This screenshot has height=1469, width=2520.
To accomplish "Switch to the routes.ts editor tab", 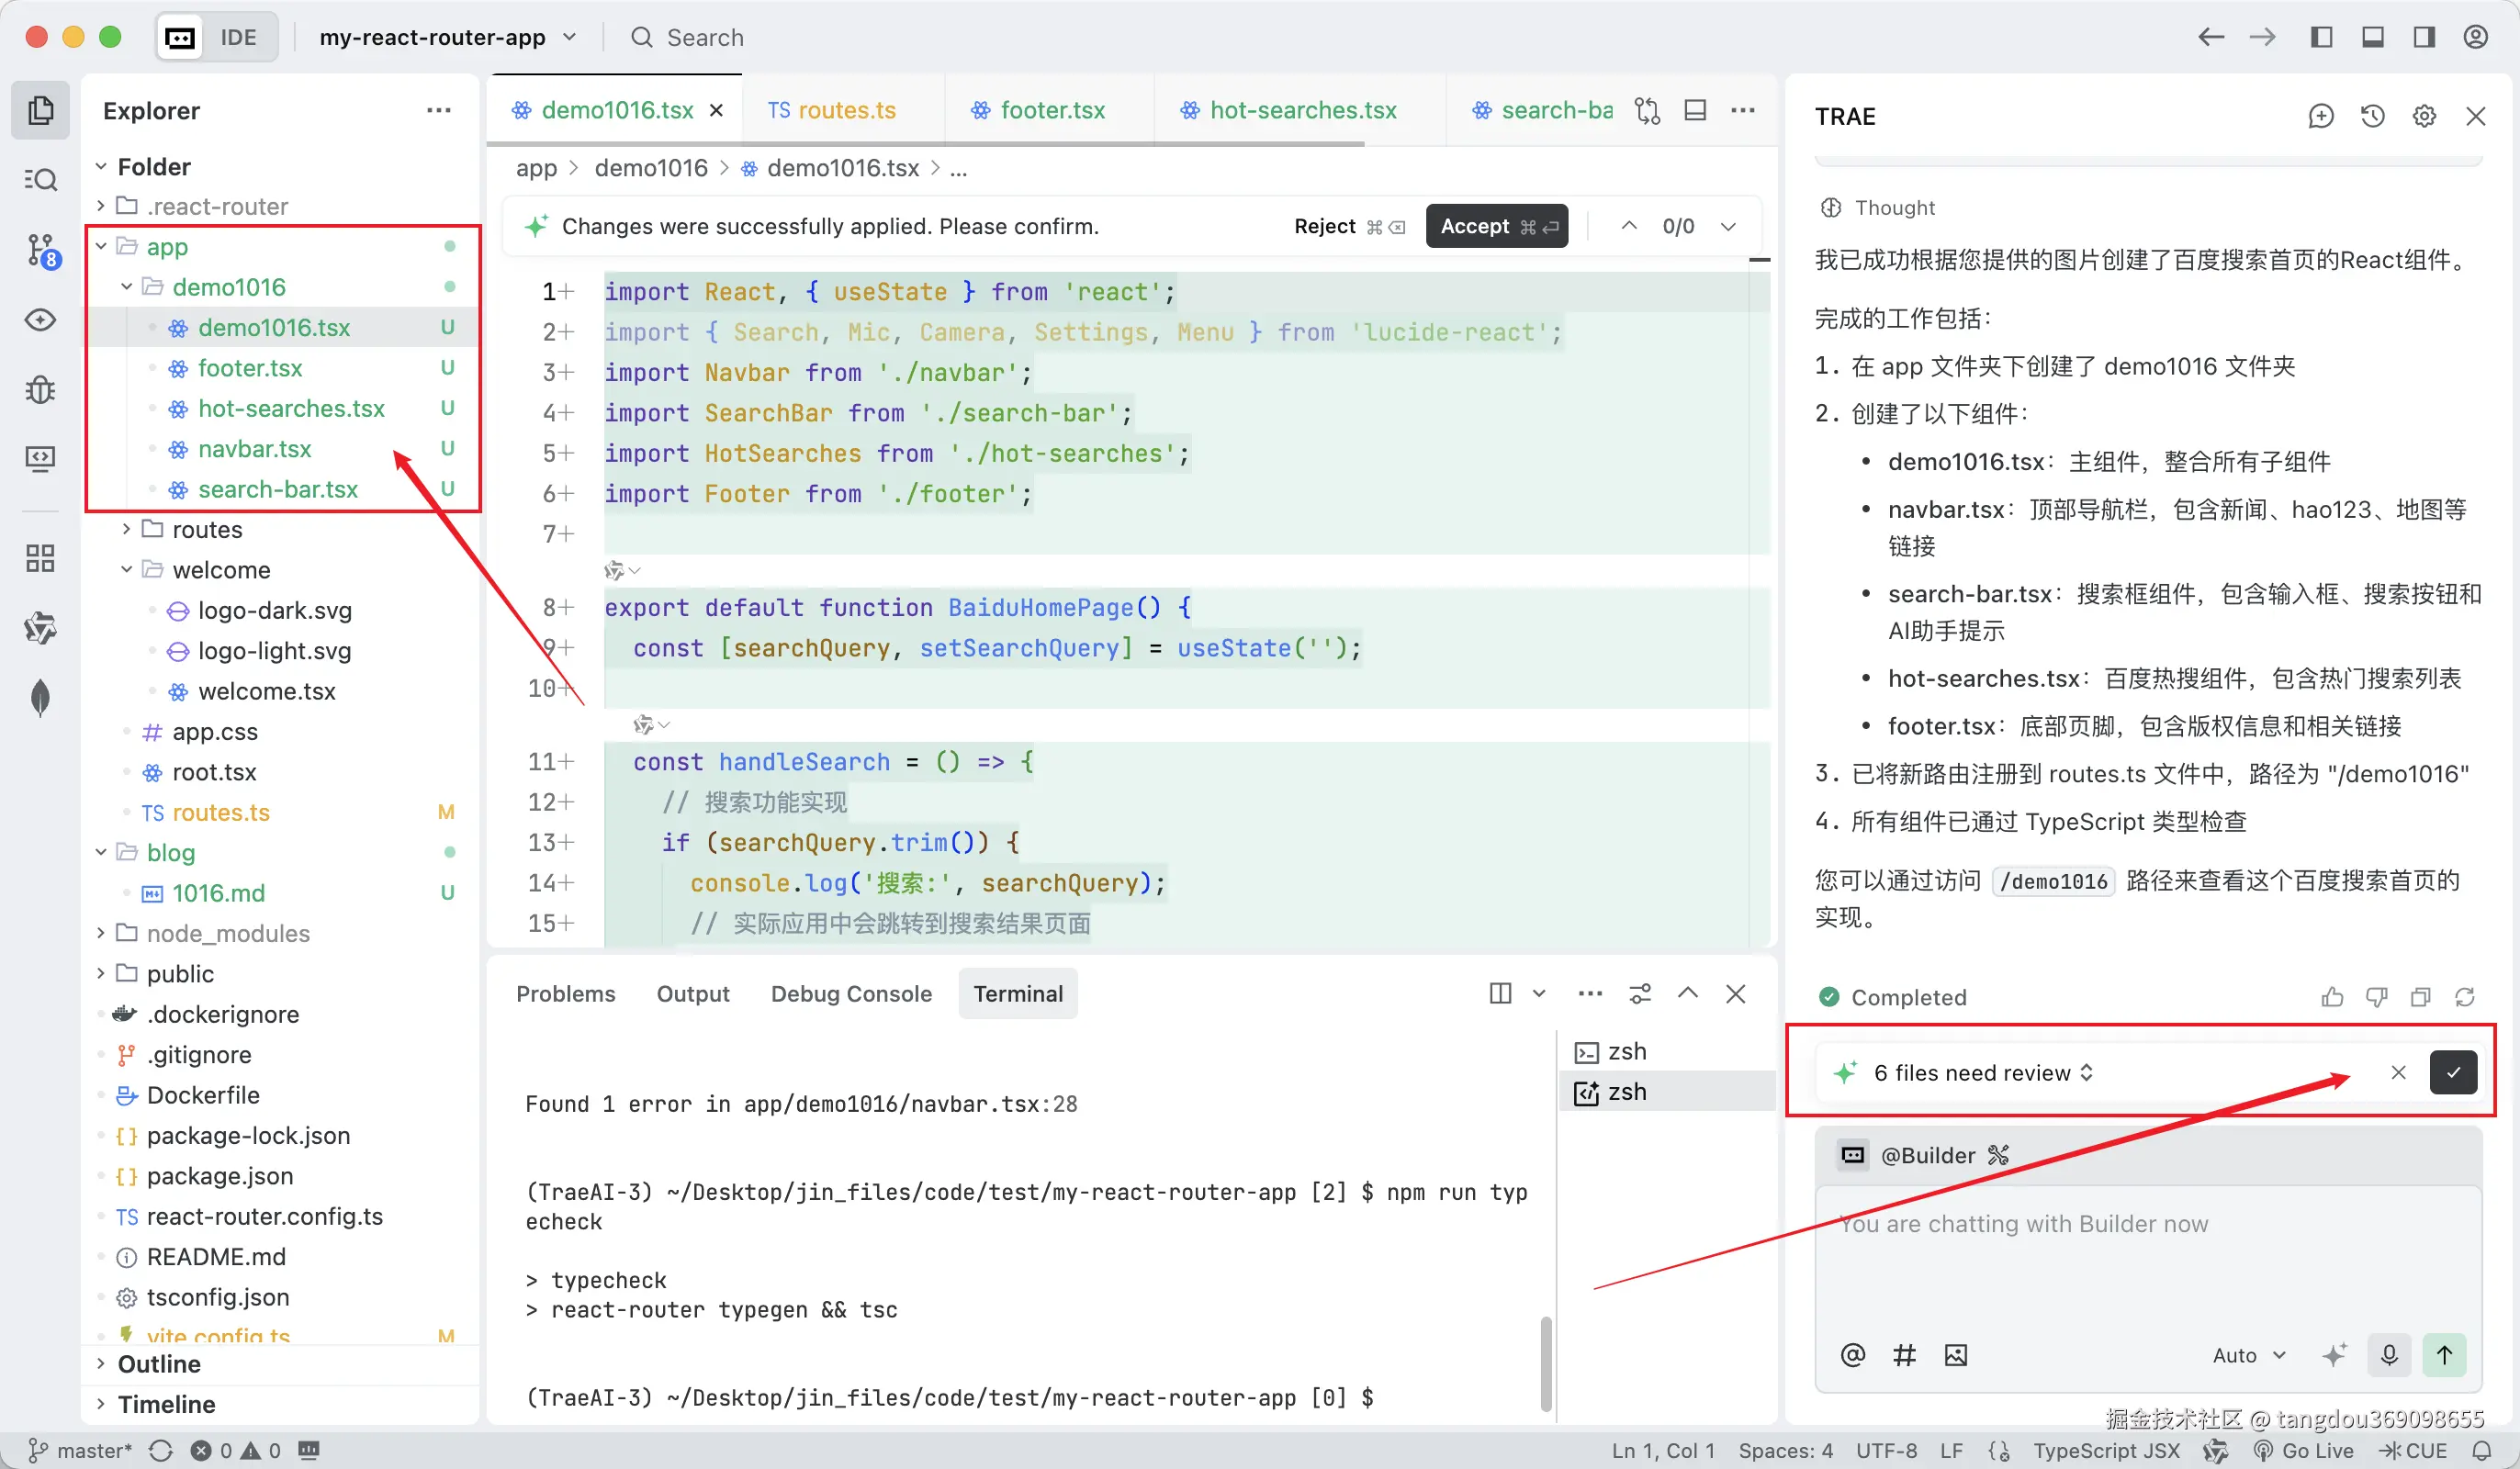I will 832,110.
